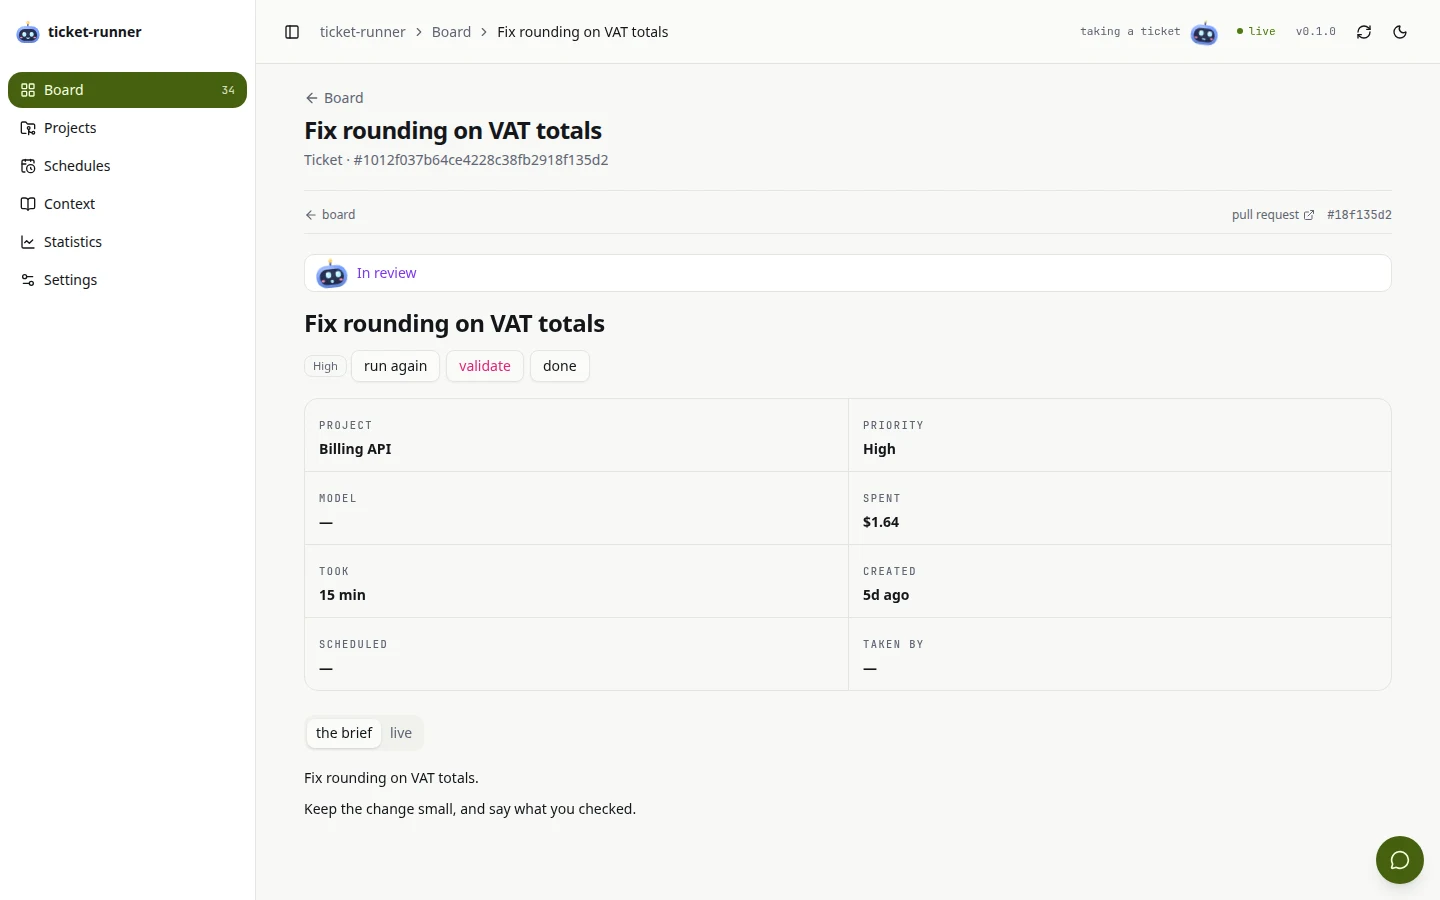Click the Schedules calendar icon
This screenshot has height=900, width=1440.
pos(28,166)
